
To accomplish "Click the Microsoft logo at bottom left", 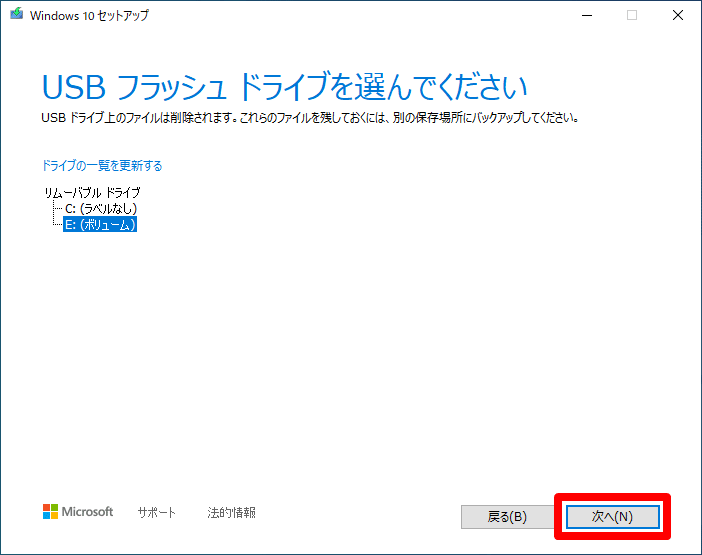I will (x=78, y=512).
